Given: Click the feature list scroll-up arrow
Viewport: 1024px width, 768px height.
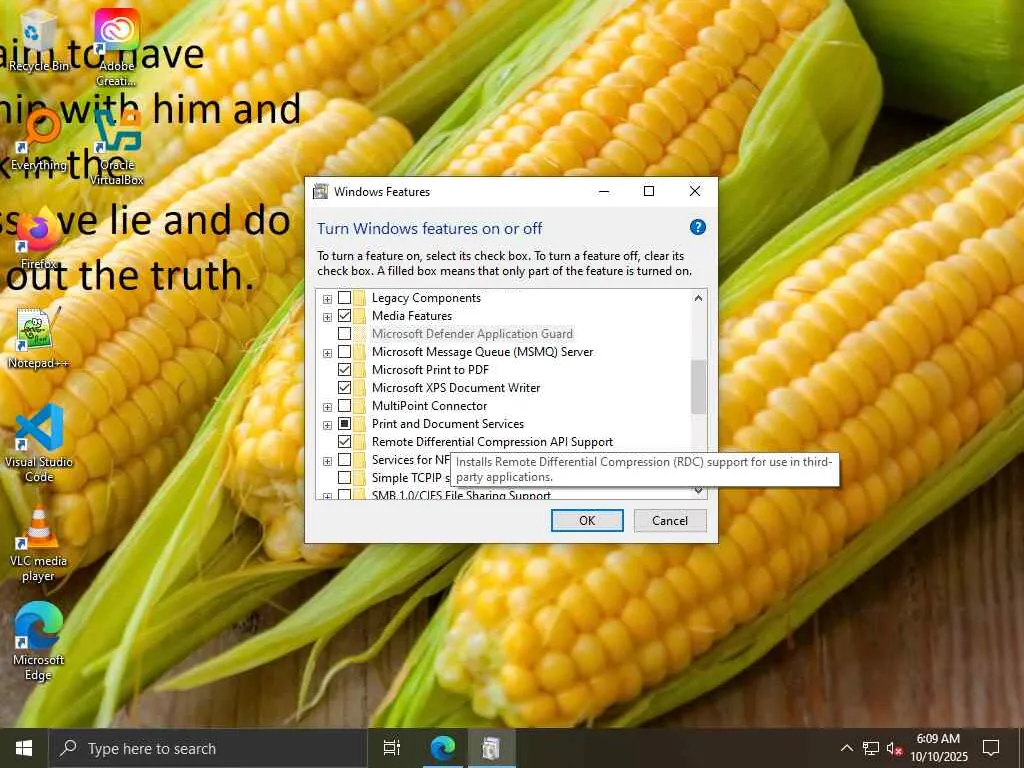Looking at the screenshot, I should pyautogui.click(x=698, y=298).
